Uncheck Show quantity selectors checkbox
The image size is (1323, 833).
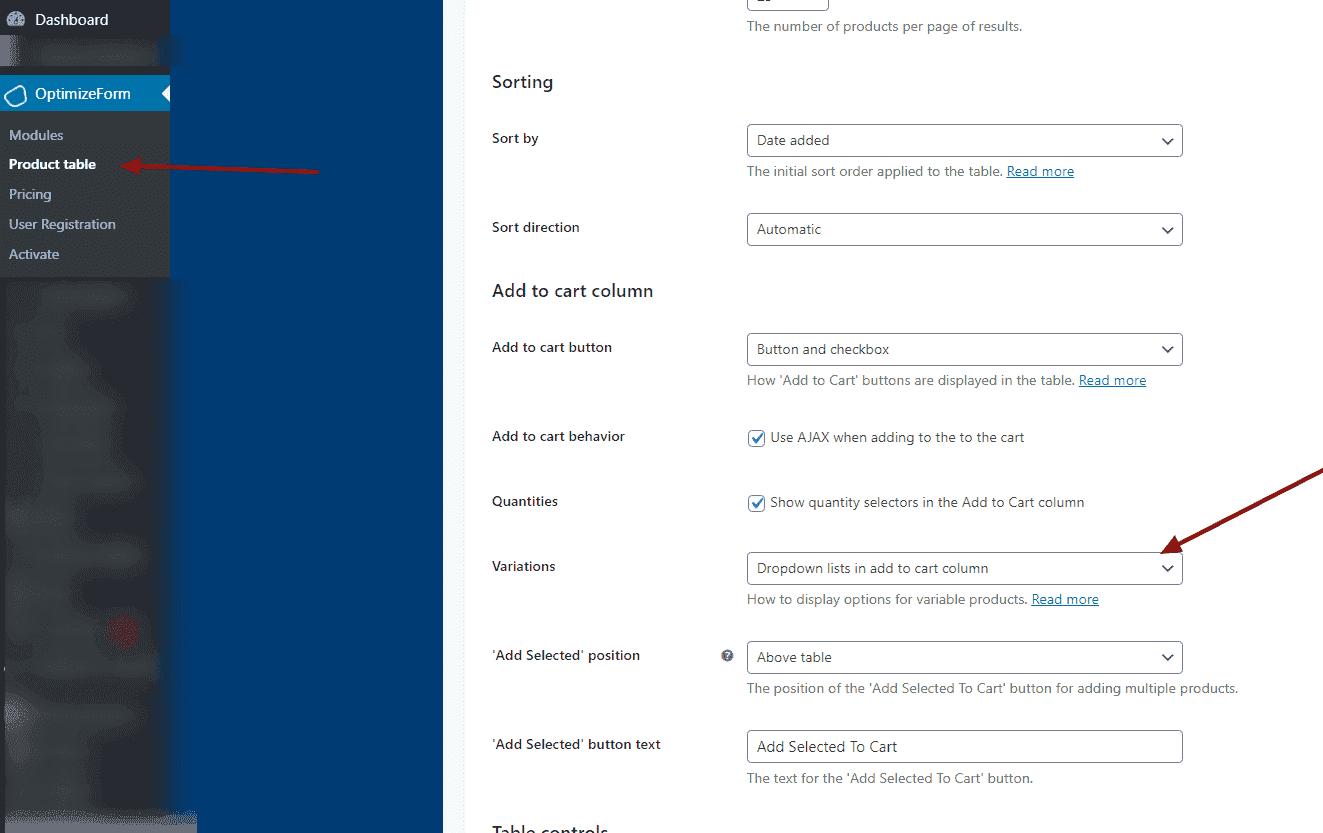click(757, 503)
